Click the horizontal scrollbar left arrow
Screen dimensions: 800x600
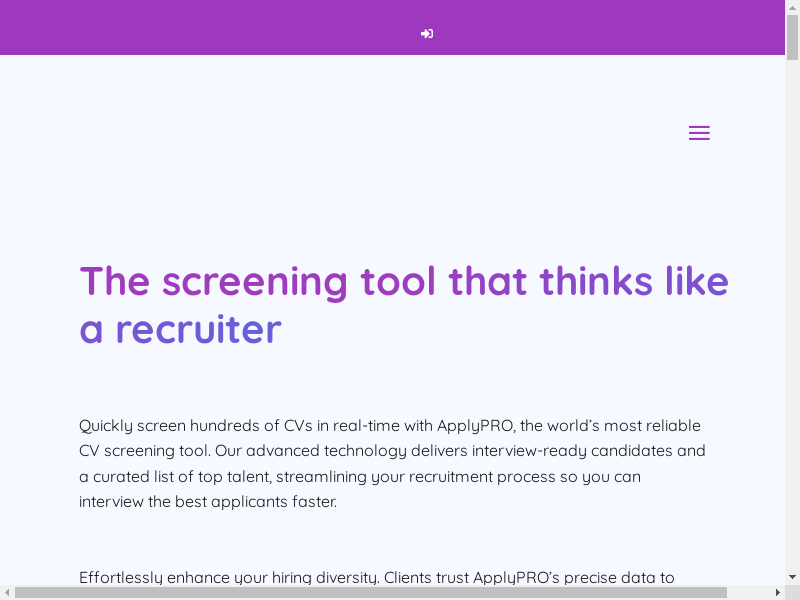(x=7, y=592)
